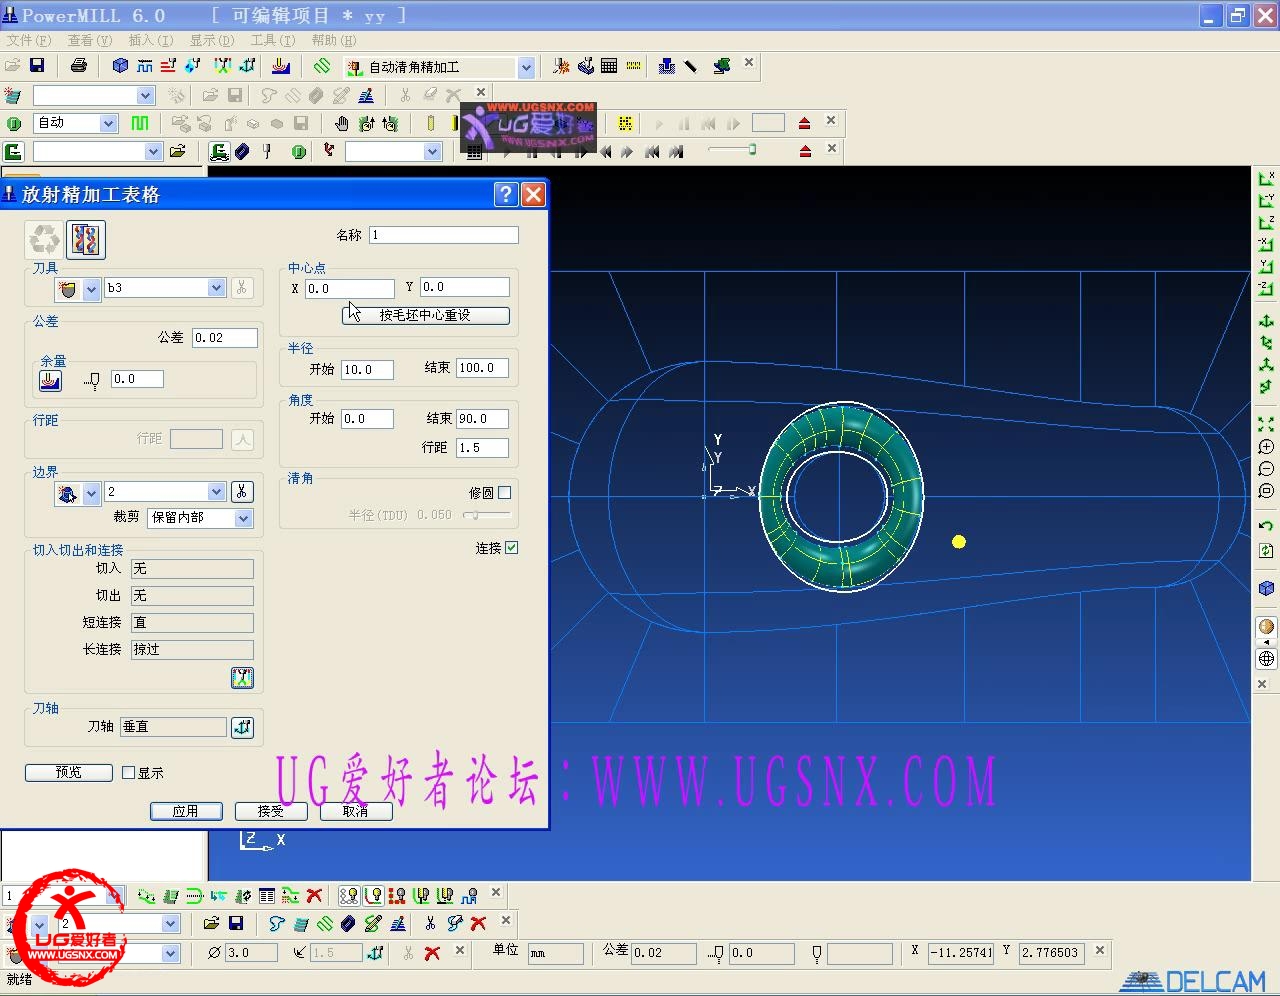Click the Toolpath Strategies icon

(322, 66)
